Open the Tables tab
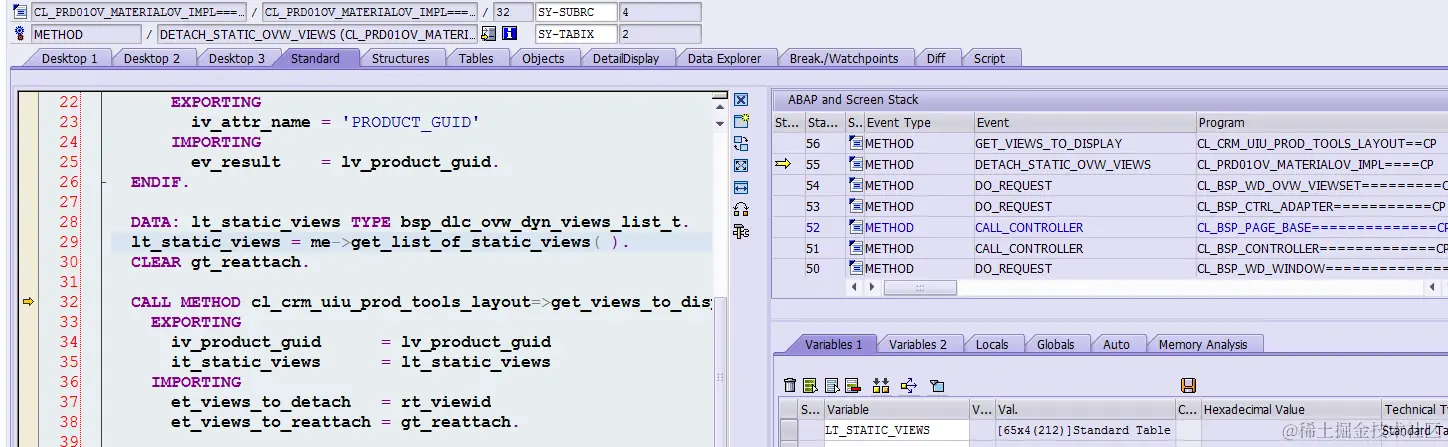This screenshot has height=447, width=1448. [x=476, y=58]
